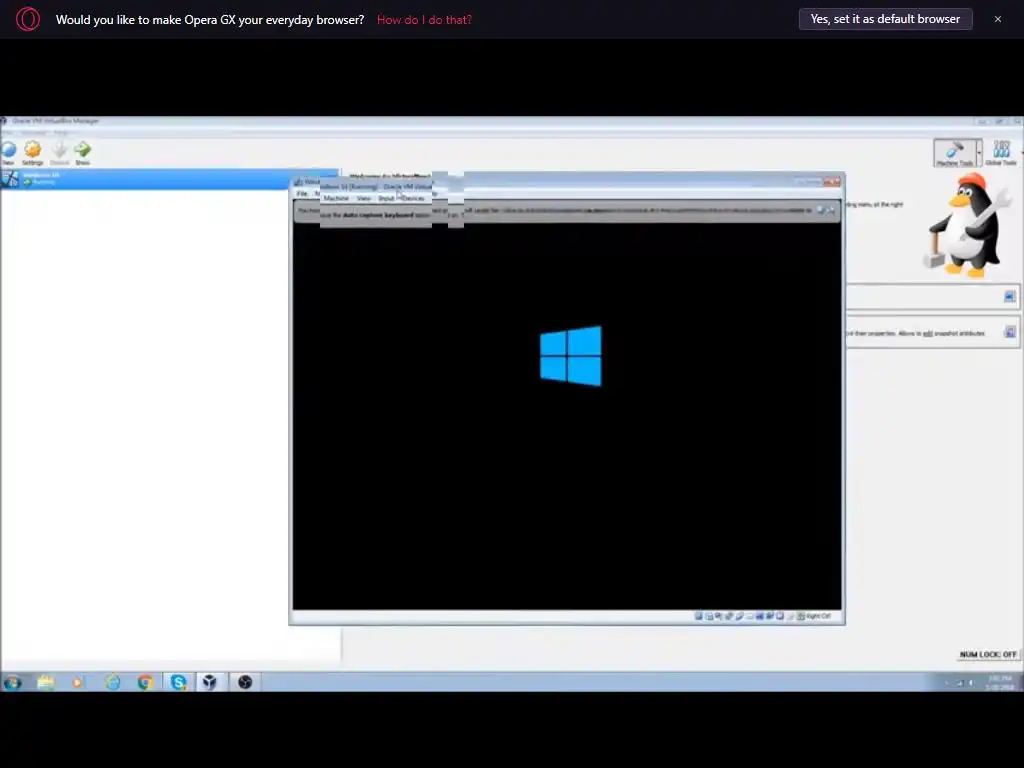The height and width of the screenshot is (768, 1024).
Task: Open the 'How do I do that?' link
Action: [x=424, y=20]
